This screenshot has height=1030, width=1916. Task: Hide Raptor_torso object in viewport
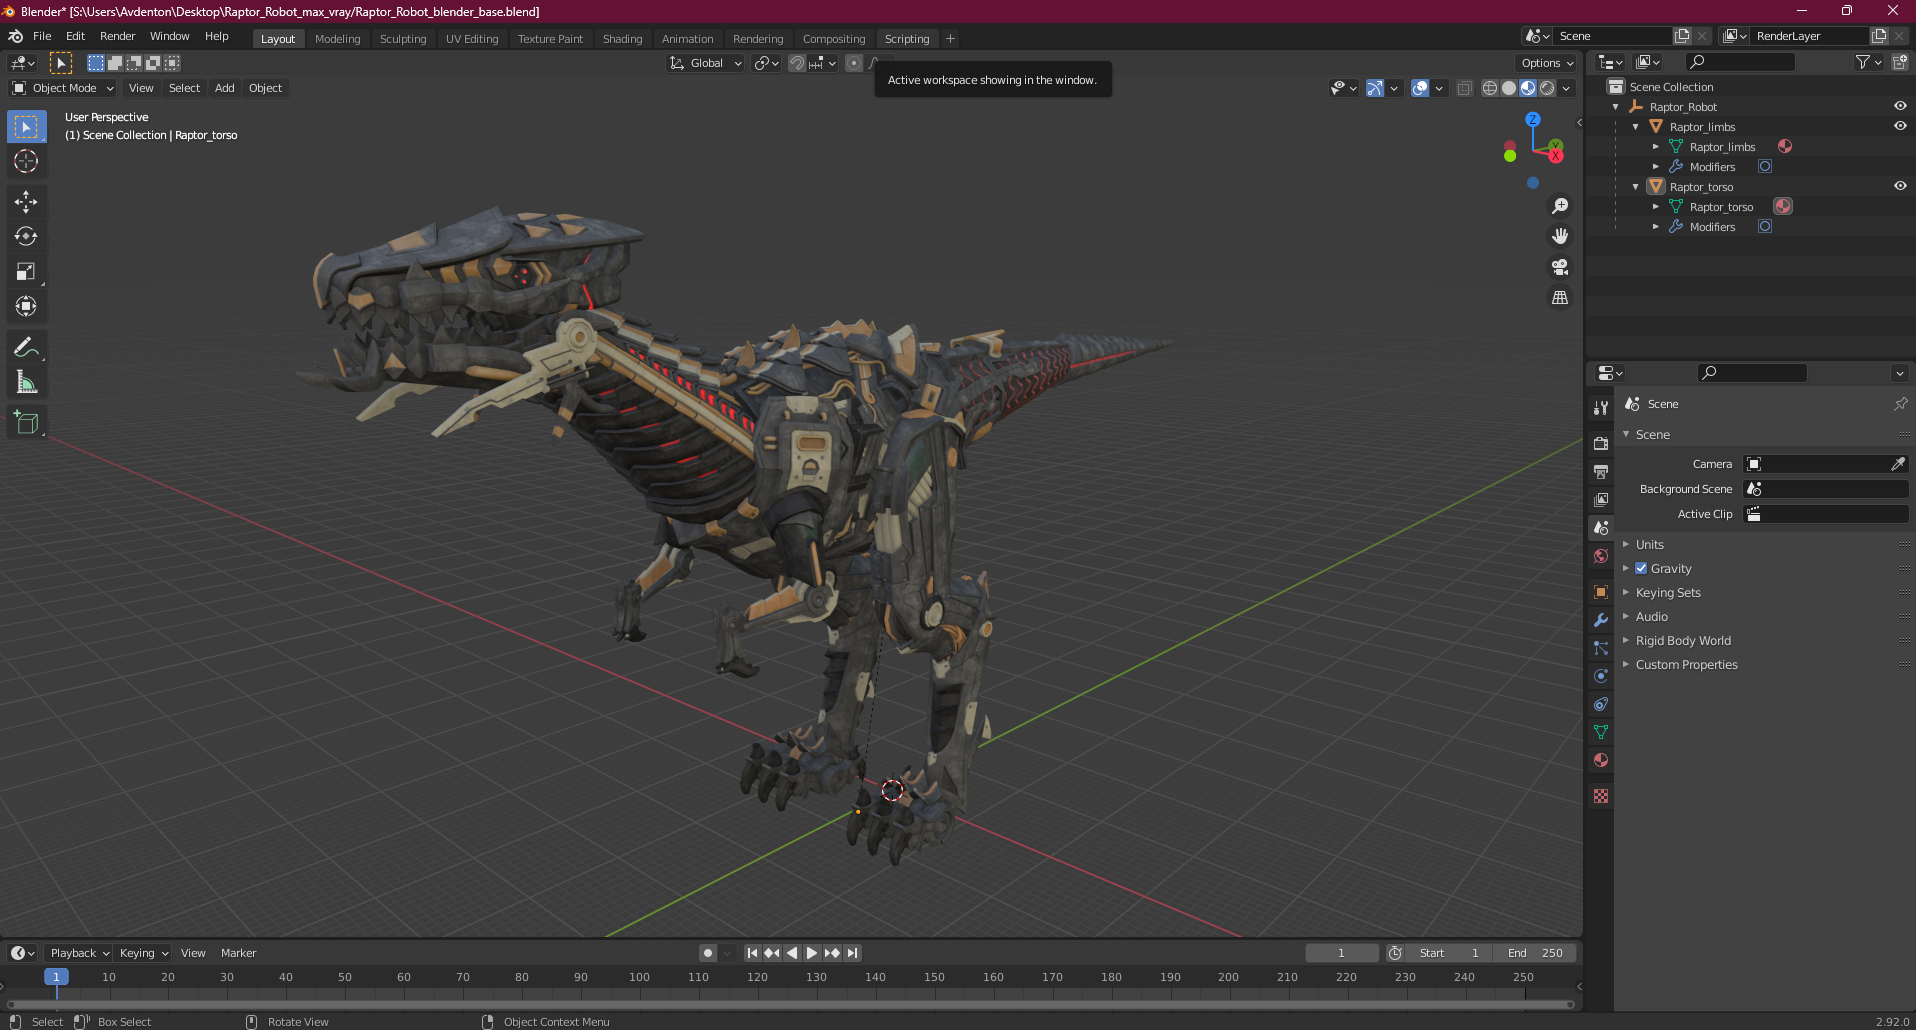[x=1900, y=186]
